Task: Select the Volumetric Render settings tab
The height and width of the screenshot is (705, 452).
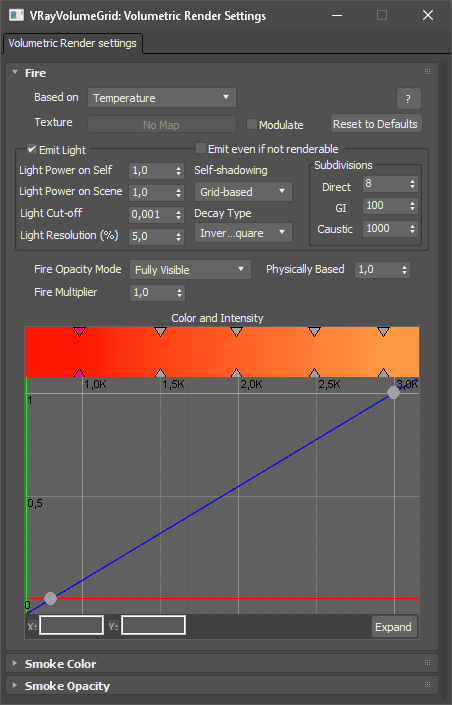Action: (x=72, y=43)
